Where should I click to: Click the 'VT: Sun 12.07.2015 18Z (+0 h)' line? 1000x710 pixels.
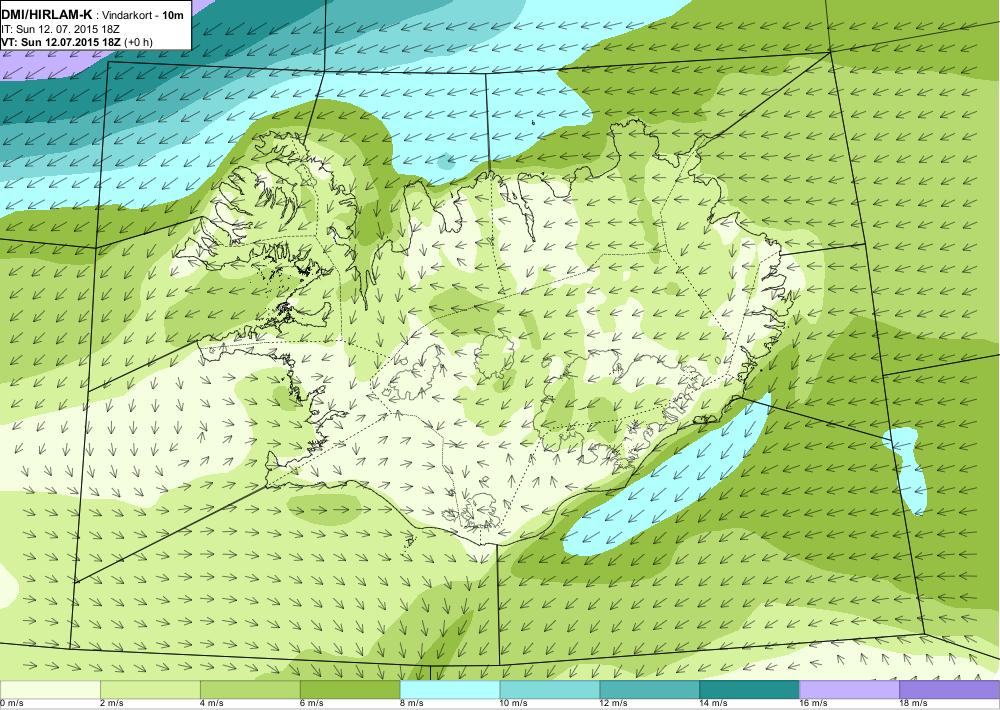point(77,42)
